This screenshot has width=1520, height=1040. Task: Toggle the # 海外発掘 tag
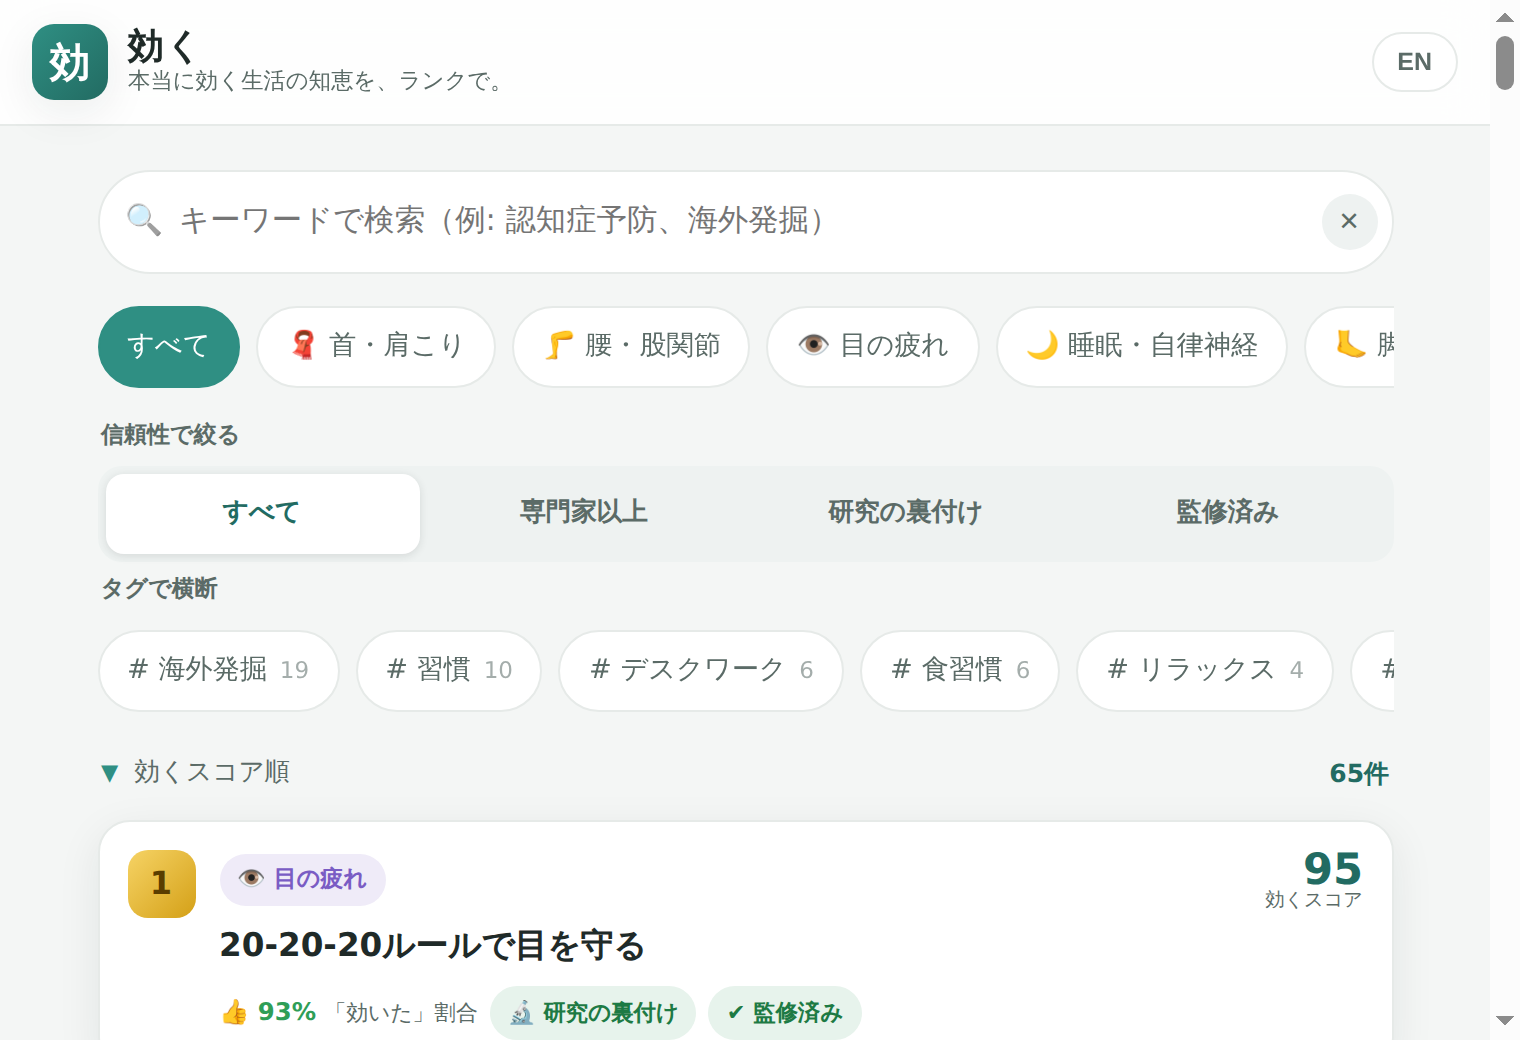tap(219, 671)
